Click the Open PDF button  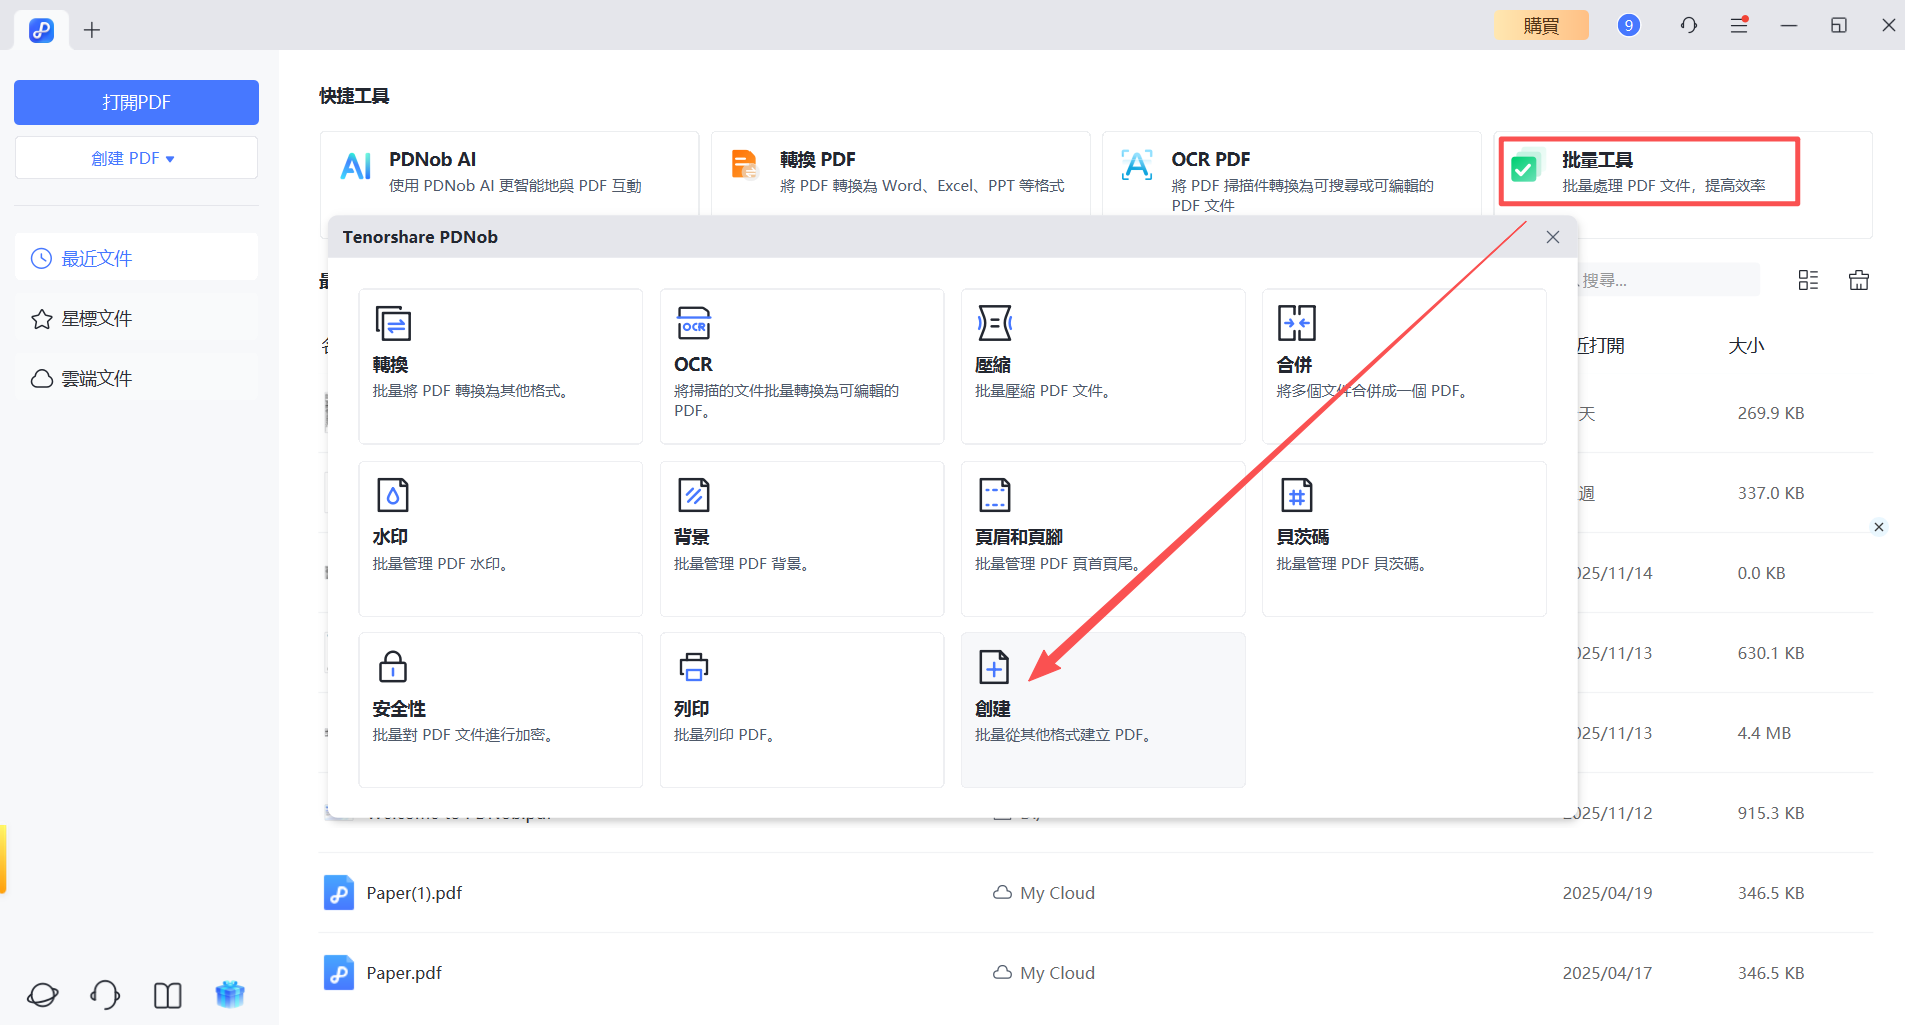(x=136, y=102)
